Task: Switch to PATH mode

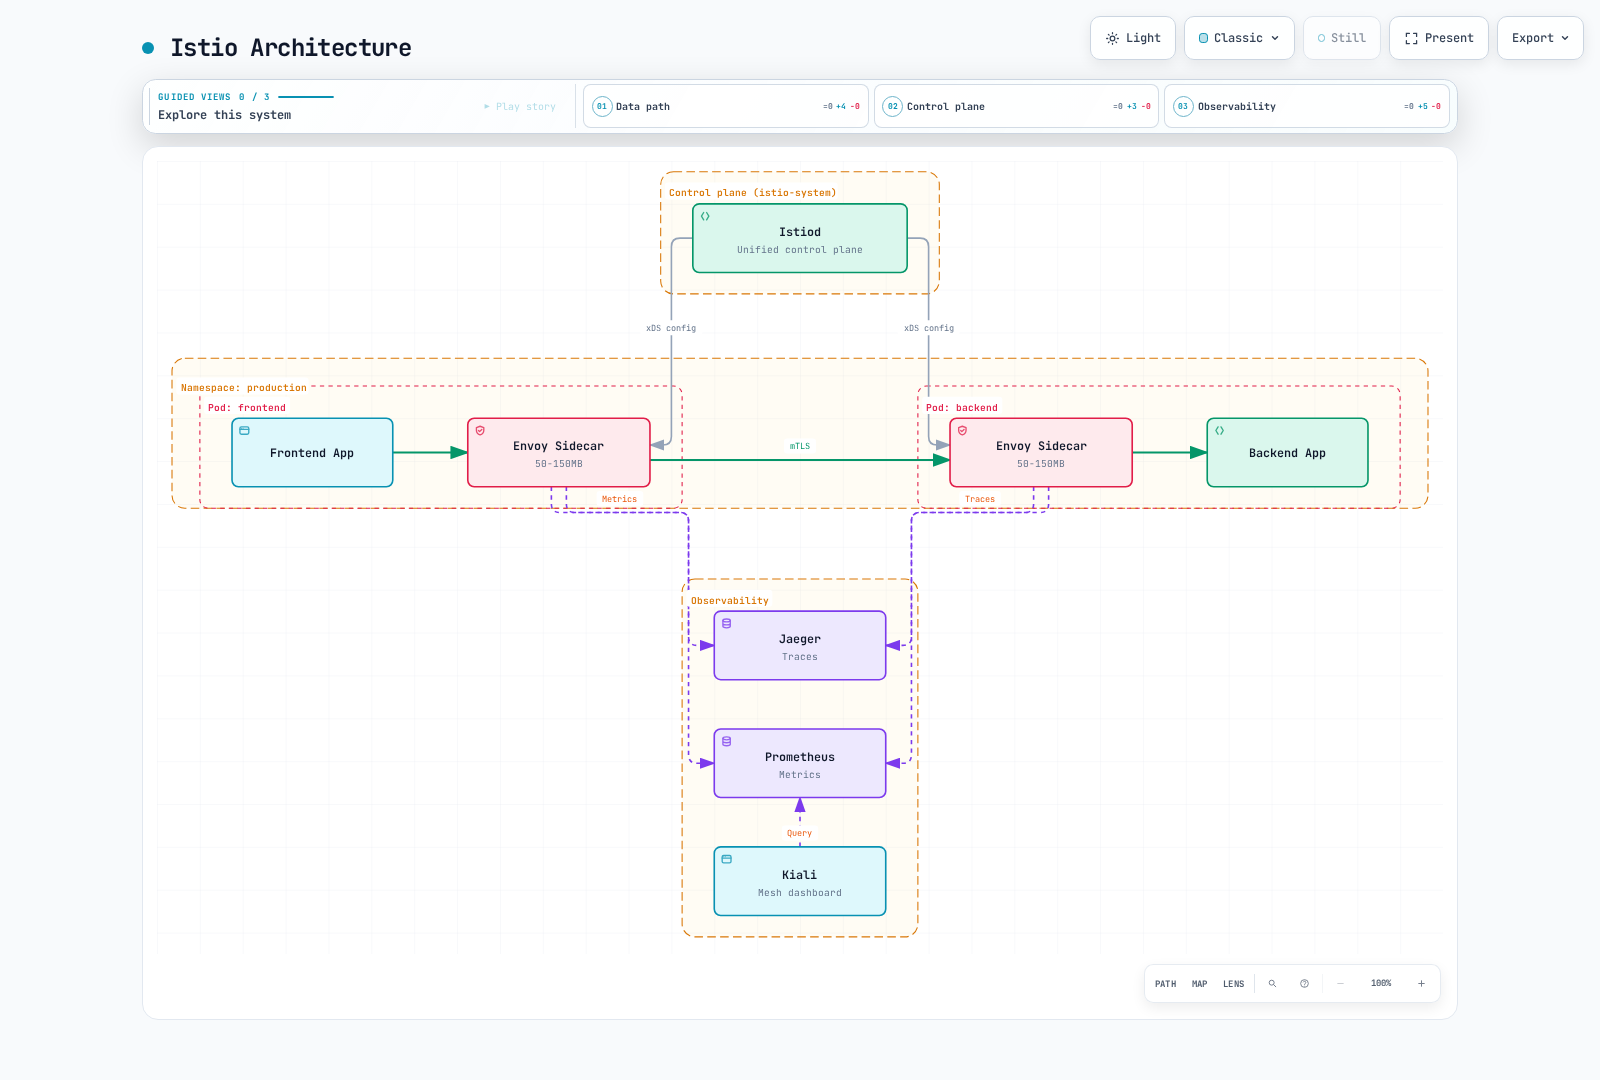Action: click(x=1165, y=984)
